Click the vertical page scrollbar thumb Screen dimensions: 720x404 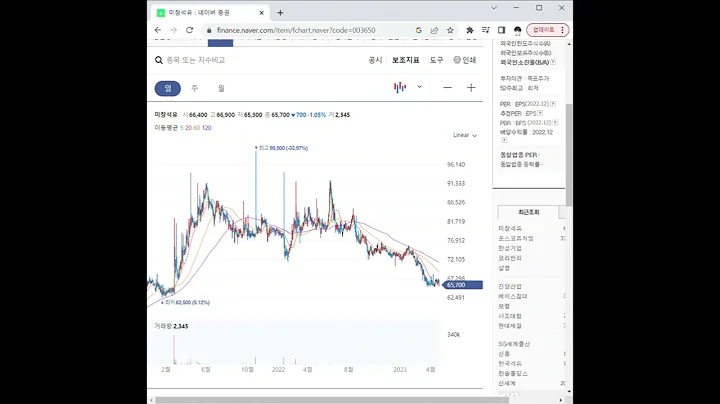[569, 155]
